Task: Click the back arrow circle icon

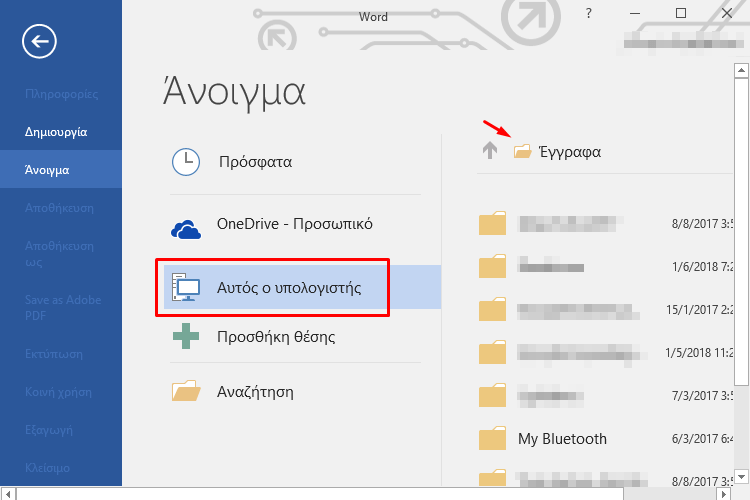Action: [38, 41]
